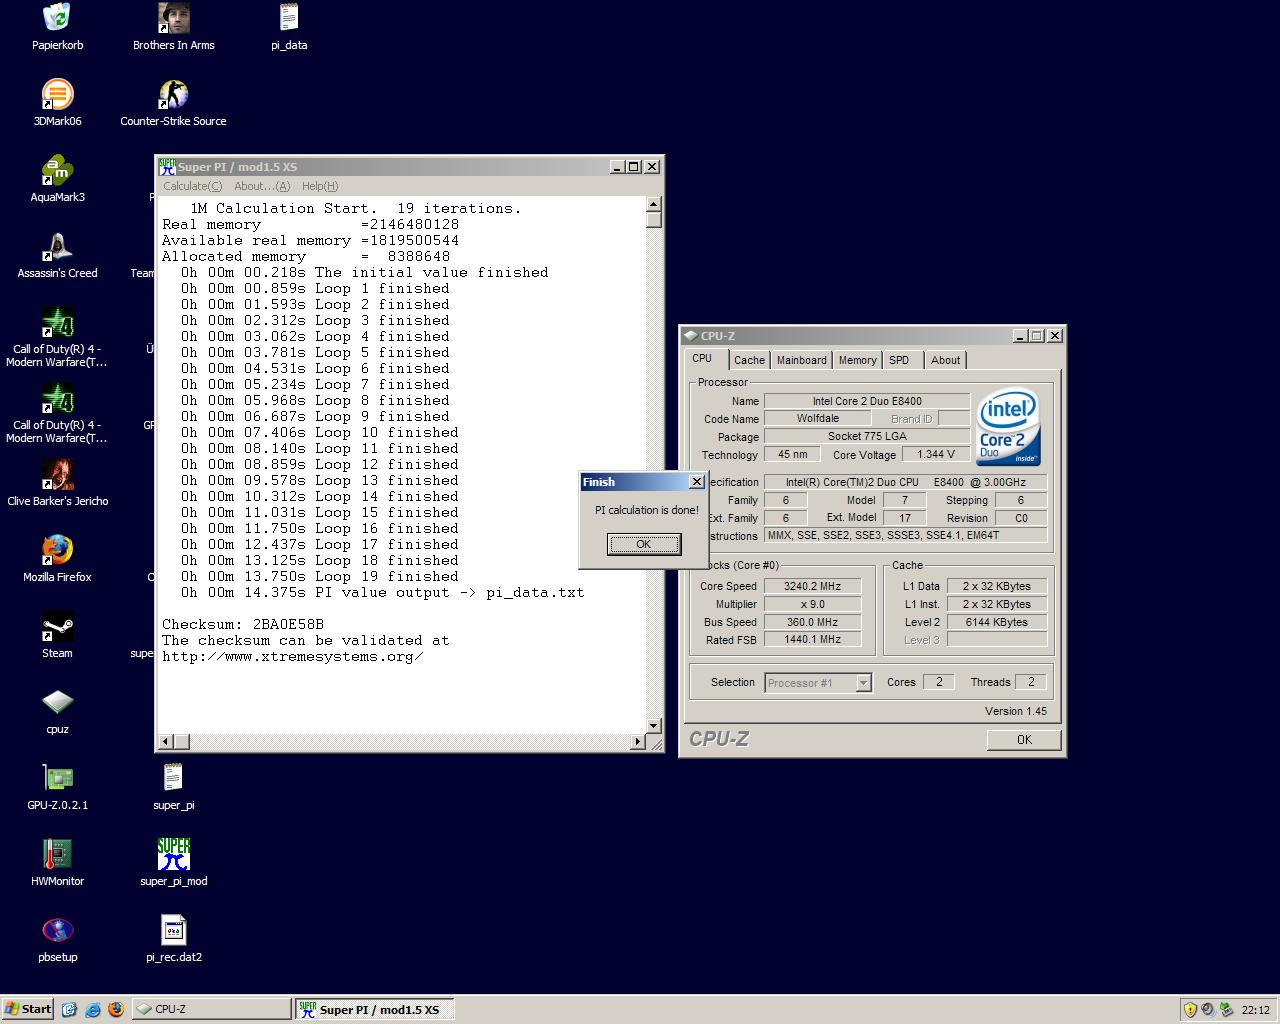Expand the Processor #1 selection dropdown
Viewport: 1280px width, 1024px height.
[864, 683]
